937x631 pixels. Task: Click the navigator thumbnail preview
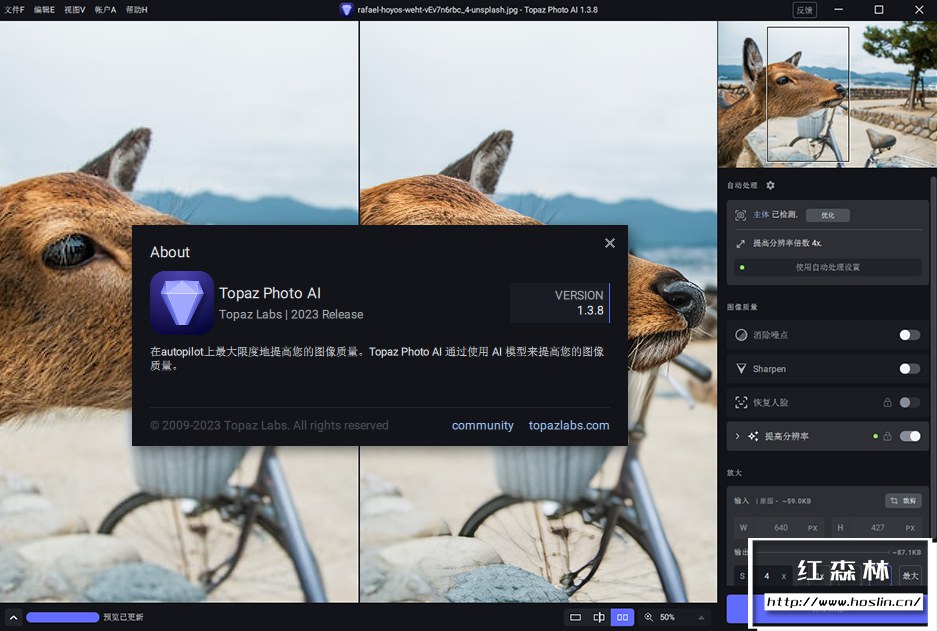click(827, 94)
